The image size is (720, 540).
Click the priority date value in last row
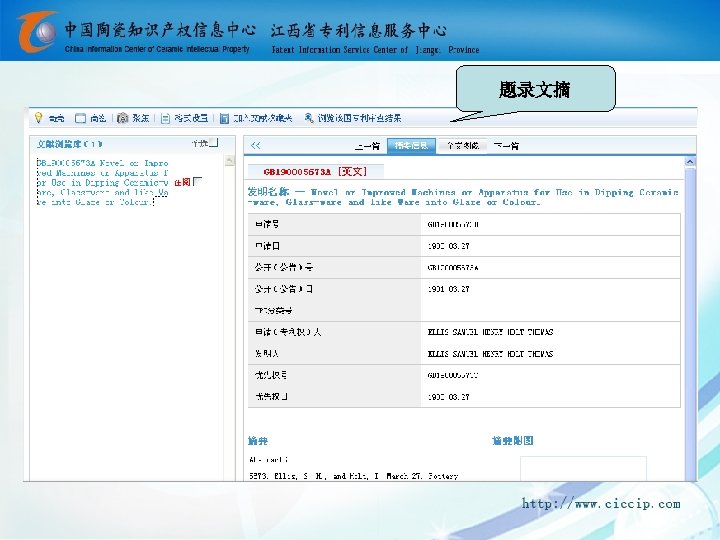pos(449,397)
